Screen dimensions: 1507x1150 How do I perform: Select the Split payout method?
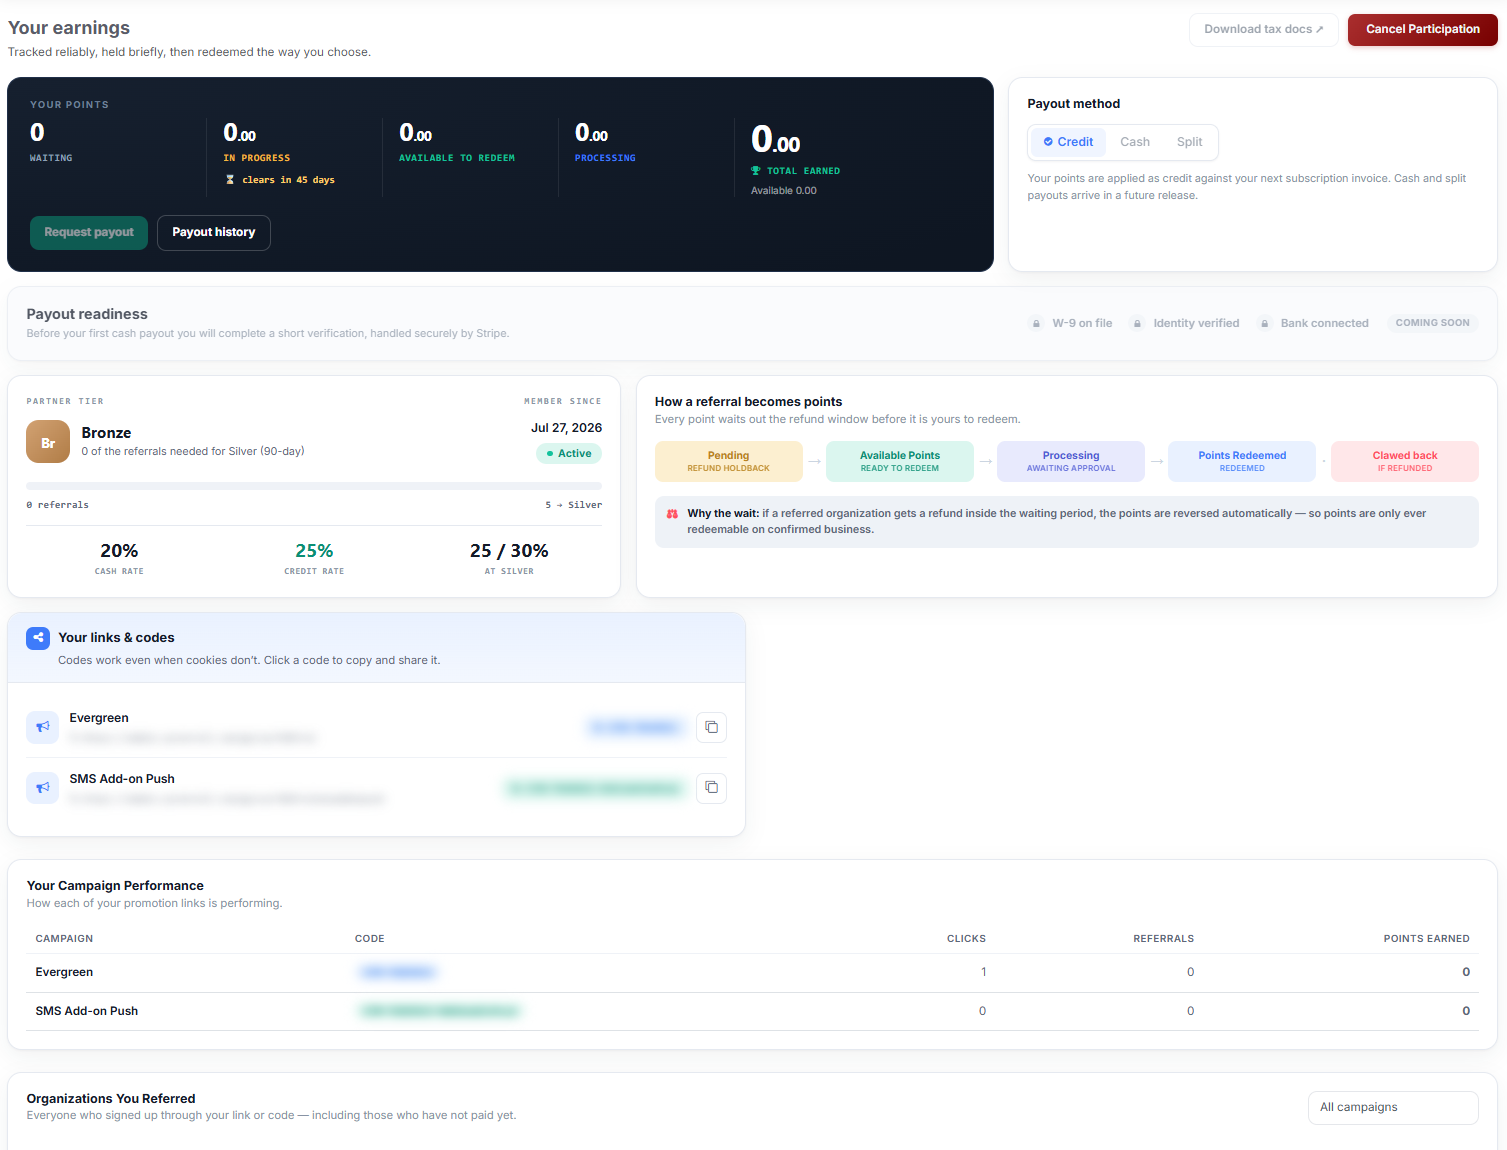pos(1189,142)
